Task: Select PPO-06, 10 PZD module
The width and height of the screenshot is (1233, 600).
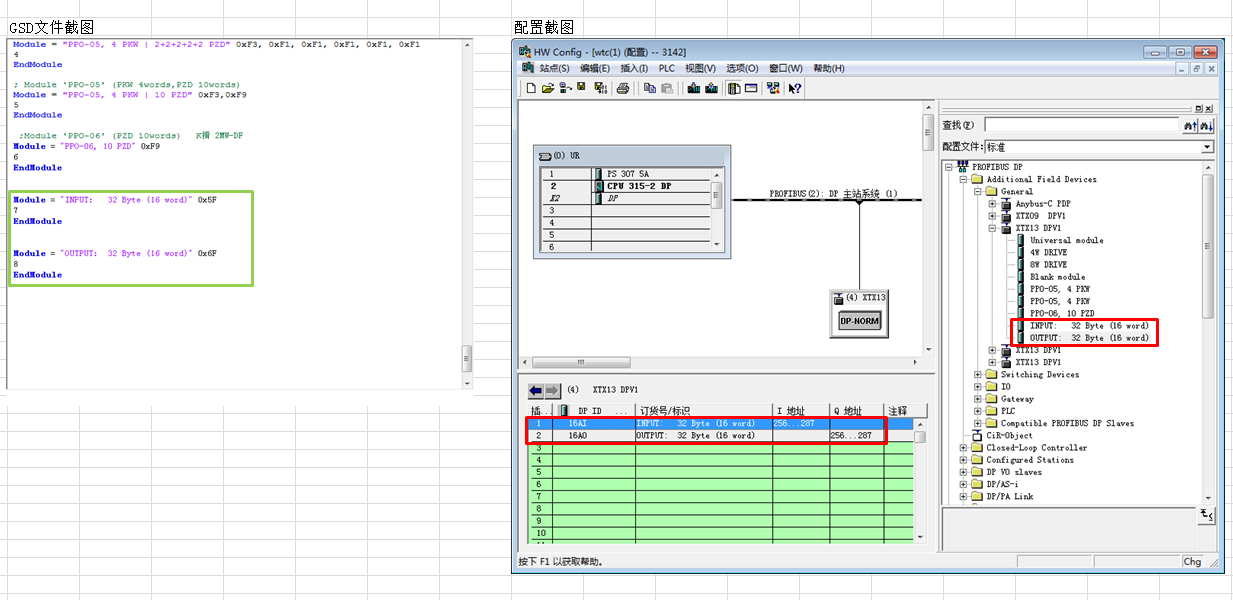Action: (1063, 313)
